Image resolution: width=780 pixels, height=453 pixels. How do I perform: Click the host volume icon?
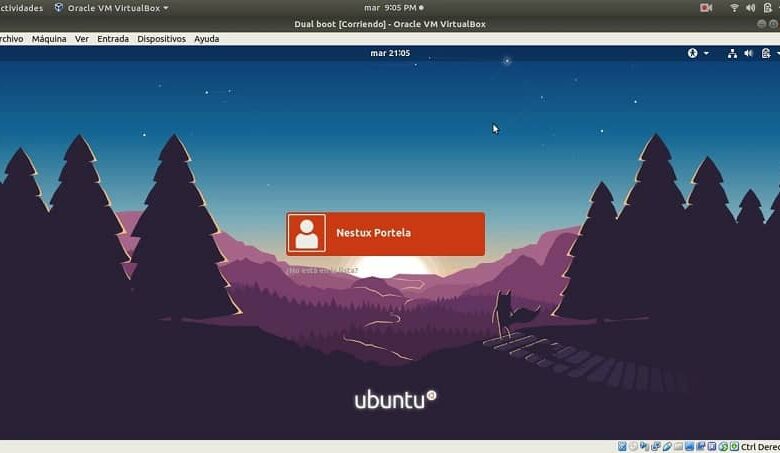pos(751,8)
